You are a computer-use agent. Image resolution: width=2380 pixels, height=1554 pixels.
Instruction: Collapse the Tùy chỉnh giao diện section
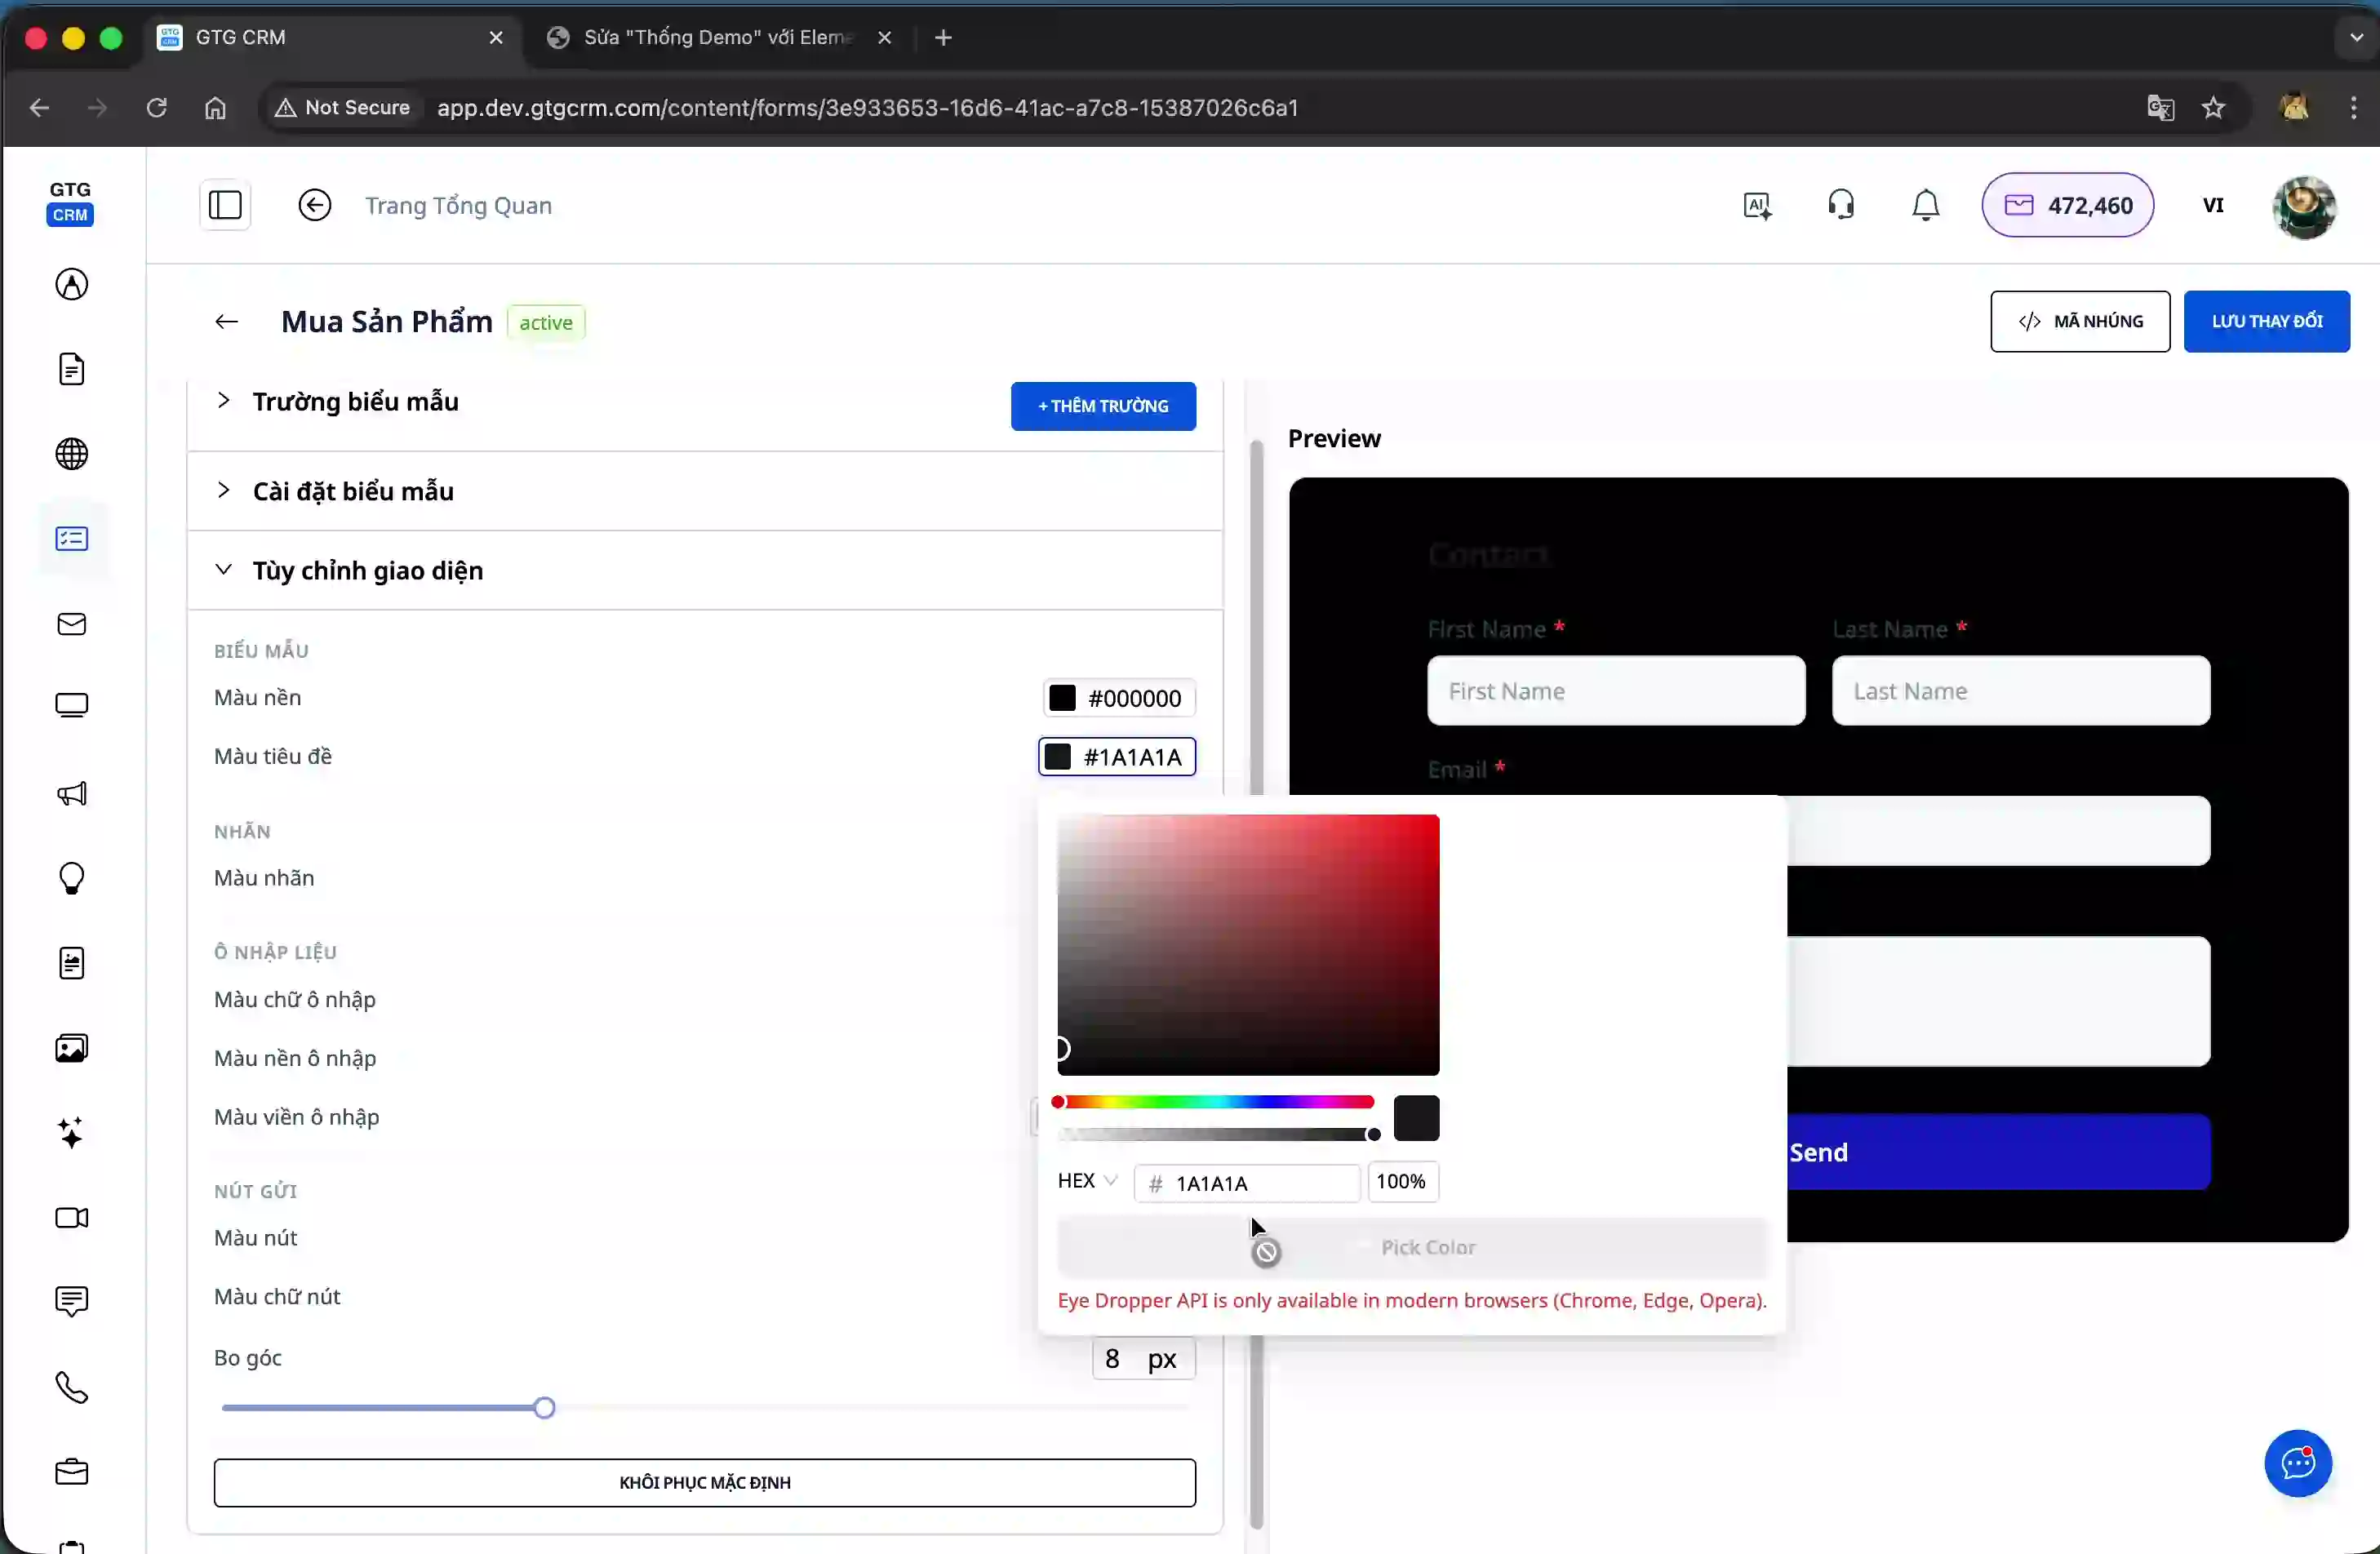coord(367,570)
